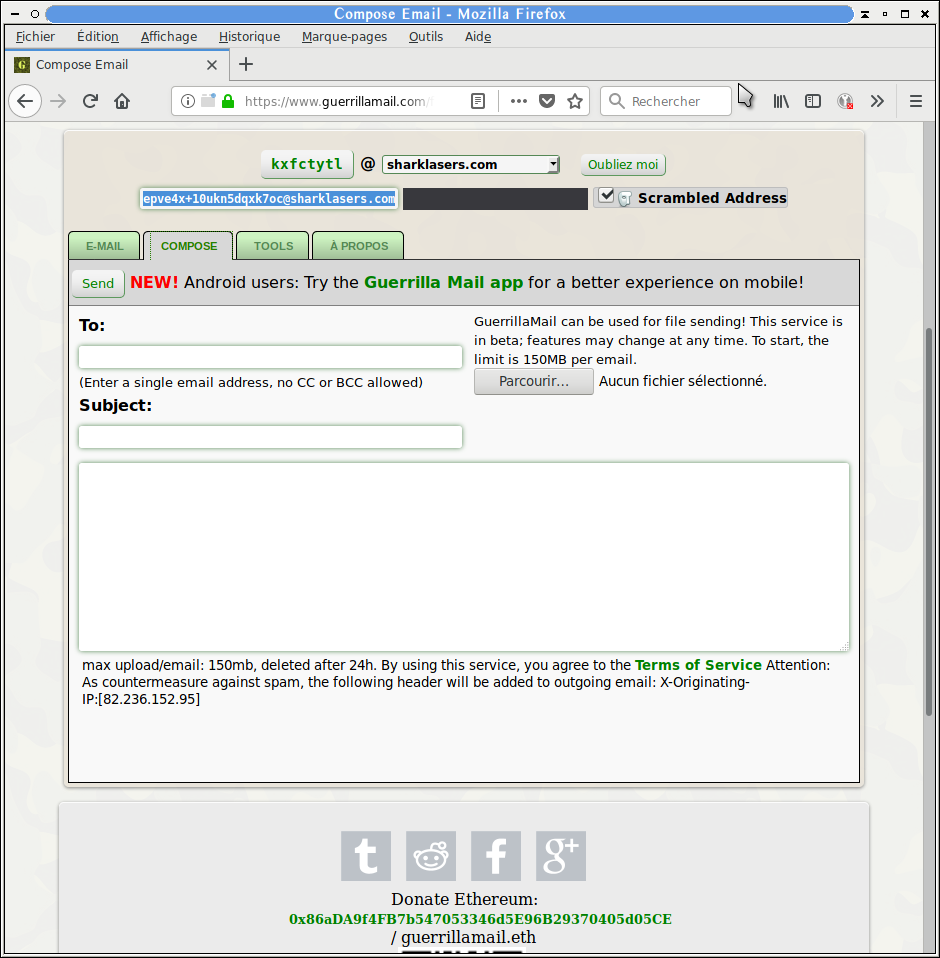Open the Library icon
This screenshot has height=958, width=940.
[x=781, y=101]
